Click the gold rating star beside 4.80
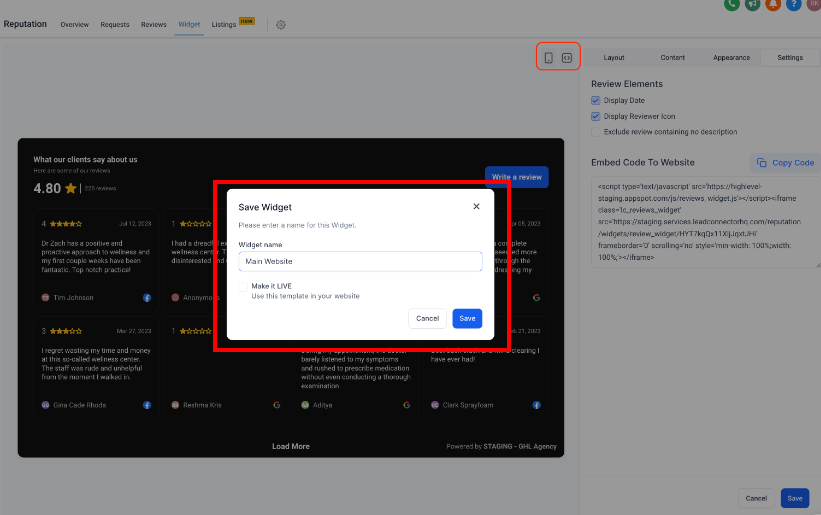Viewport: 821px width, 515px height. [71, 188]
